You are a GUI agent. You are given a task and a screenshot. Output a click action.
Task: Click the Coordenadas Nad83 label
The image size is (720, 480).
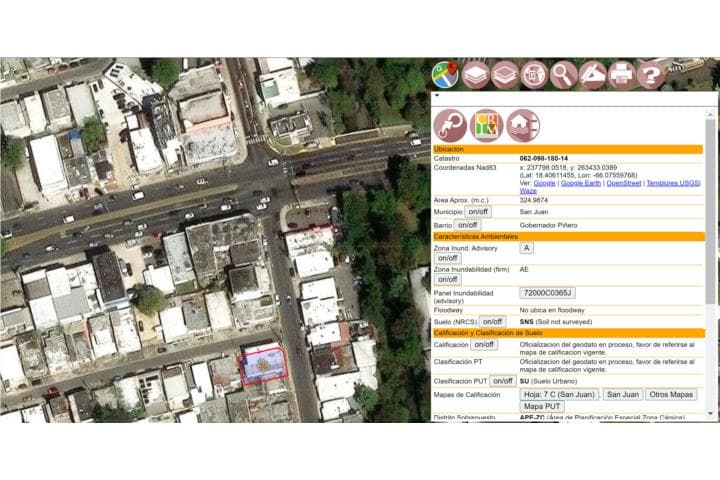click(465, 168)
